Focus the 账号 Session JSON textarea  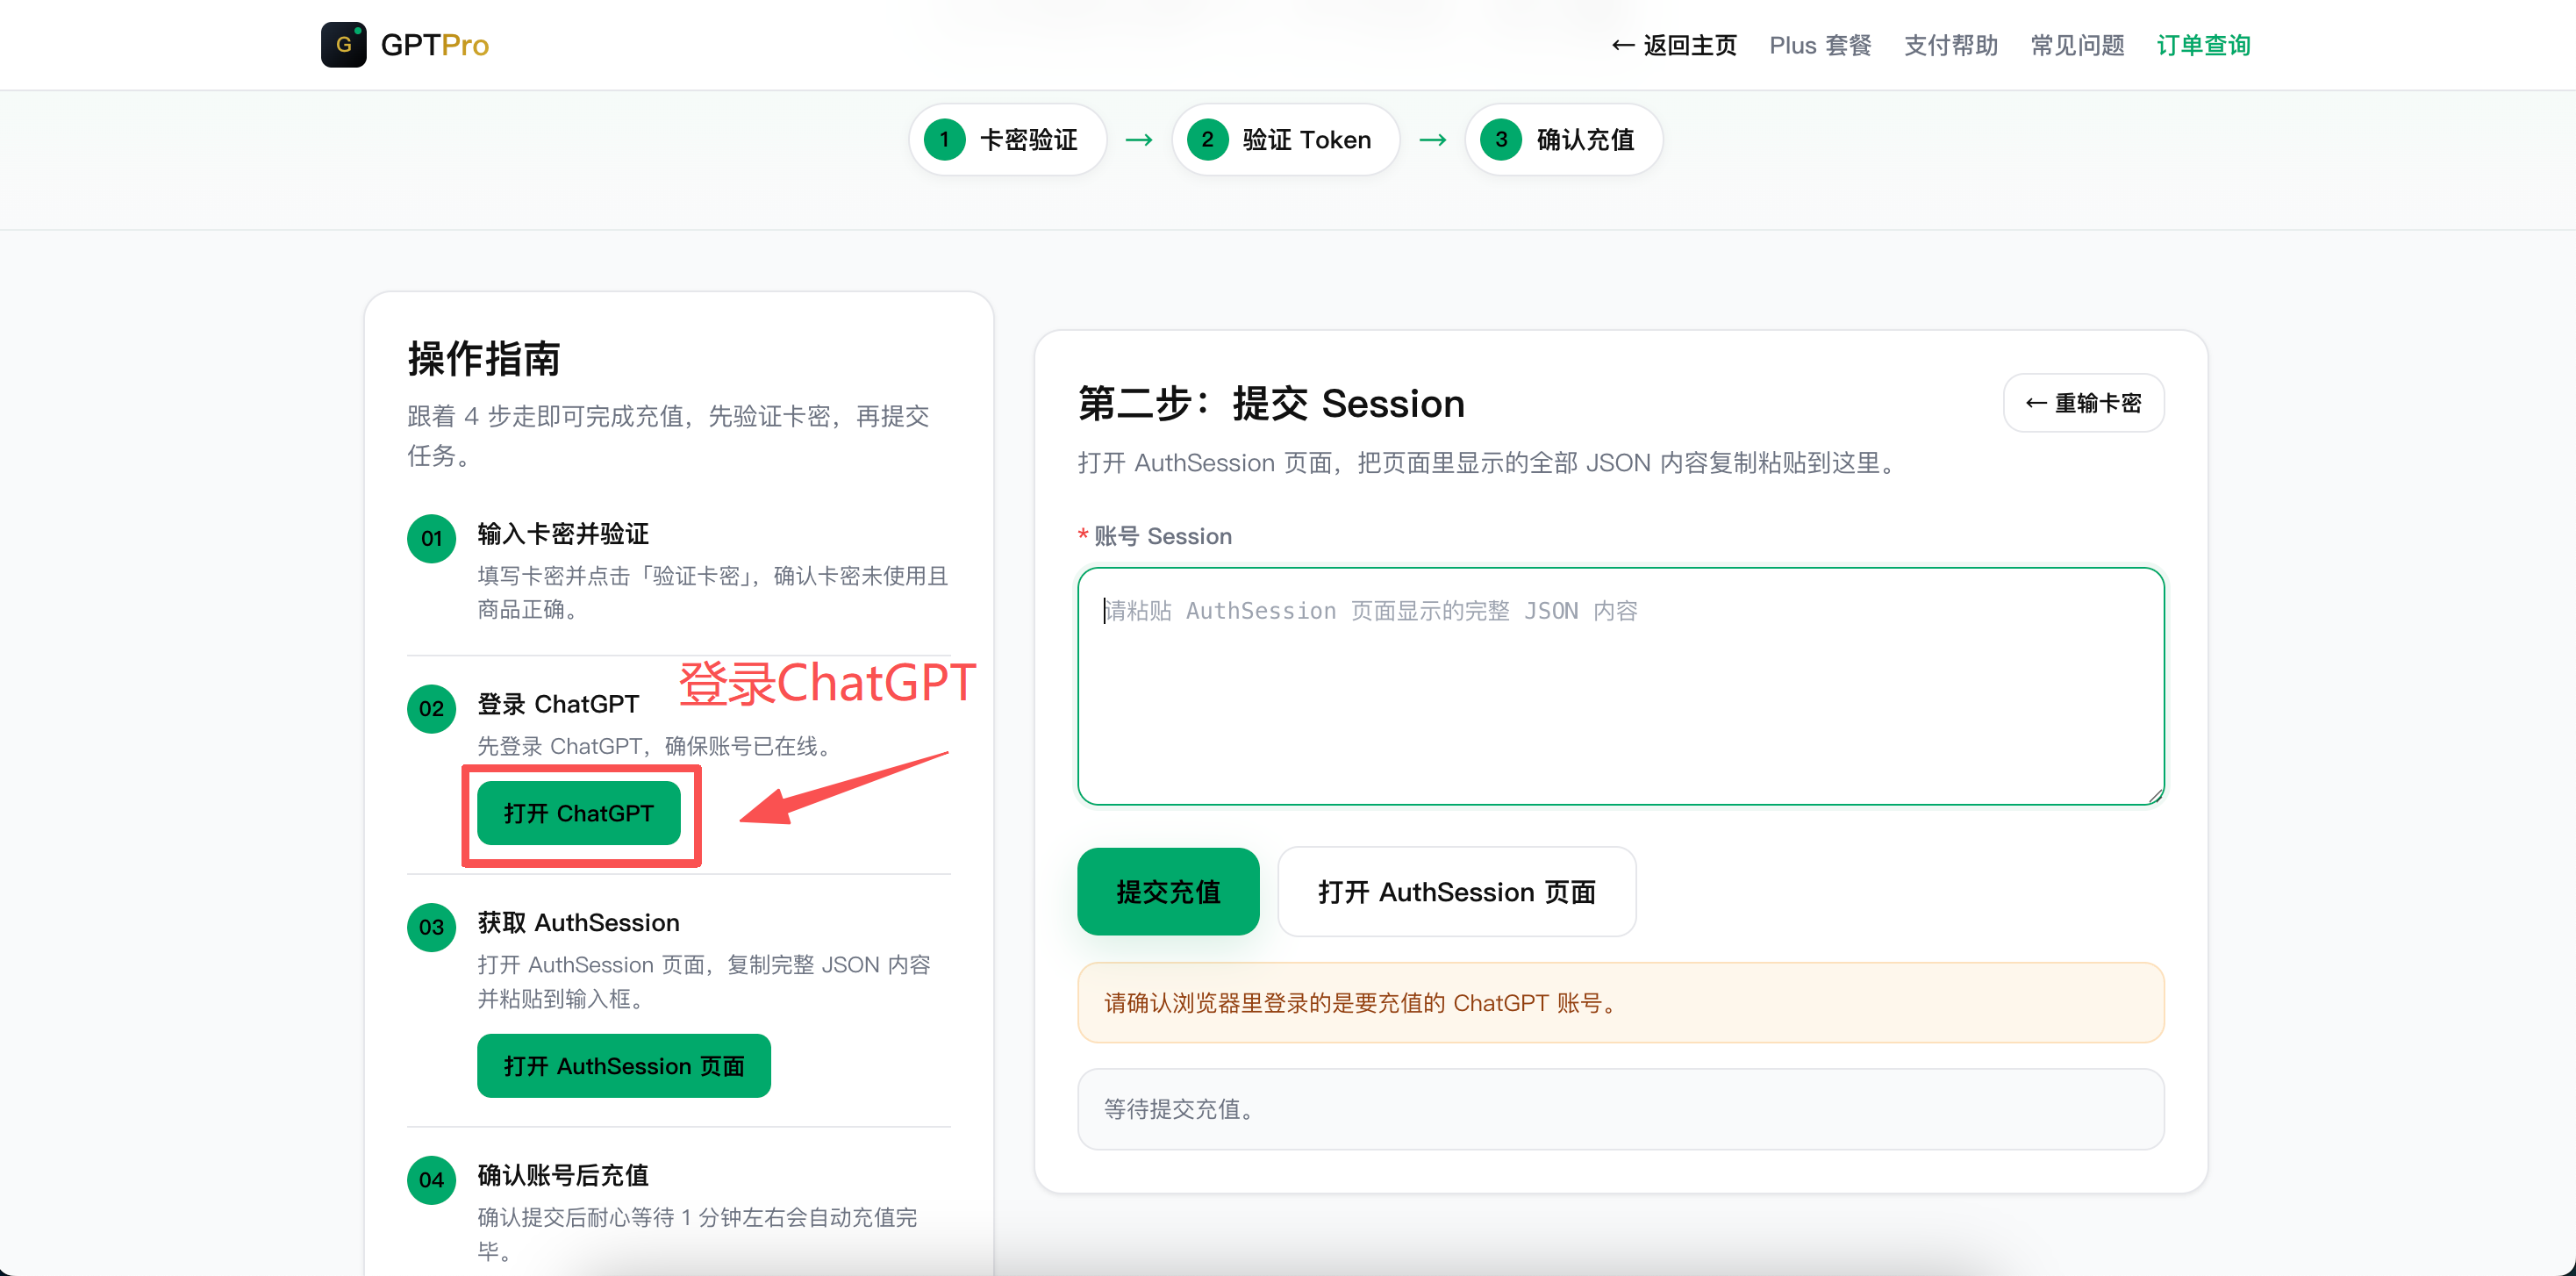1621,686
